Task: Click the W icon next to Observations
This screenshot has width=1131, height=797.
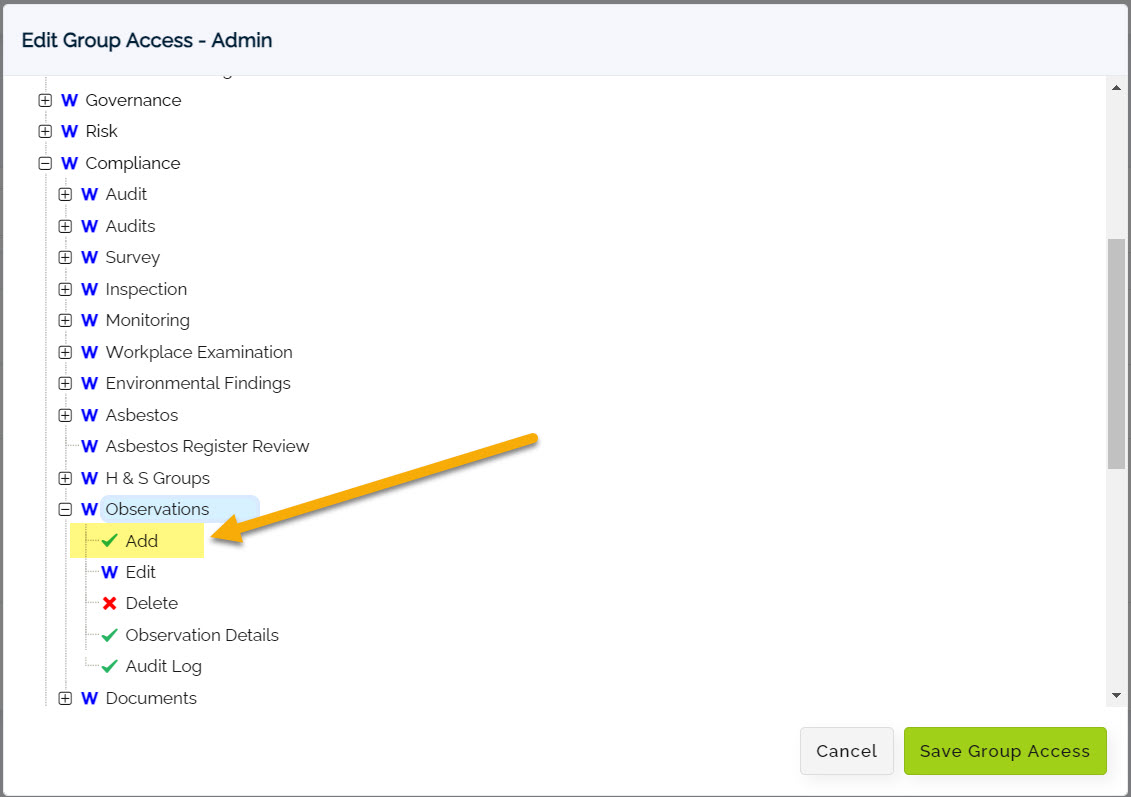Action: (89, 509)
